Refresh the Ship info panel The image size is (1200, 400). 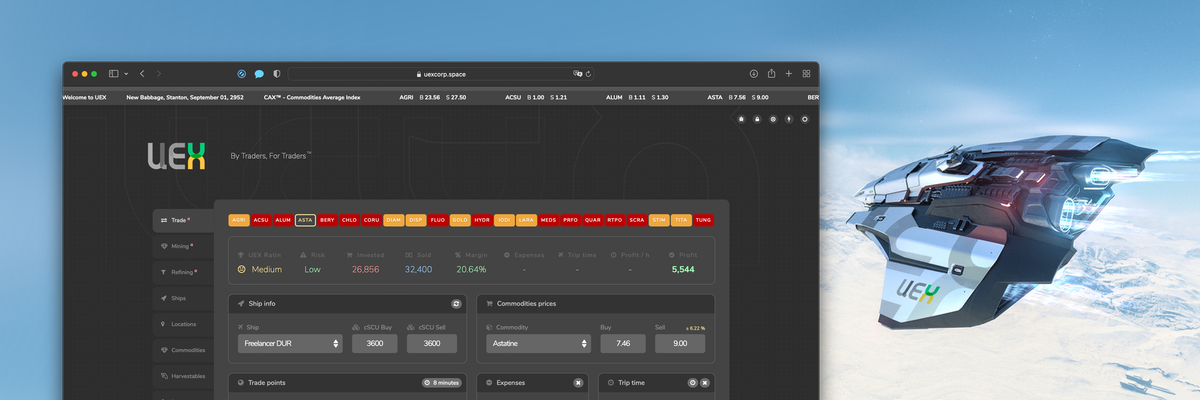(x=457, y=304)
